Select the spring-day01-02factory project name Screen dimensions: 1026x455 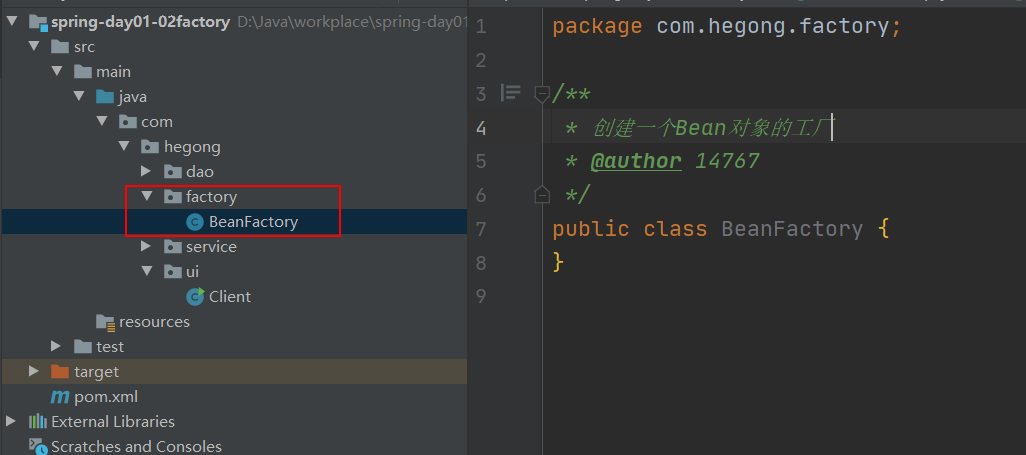(141, 22)
